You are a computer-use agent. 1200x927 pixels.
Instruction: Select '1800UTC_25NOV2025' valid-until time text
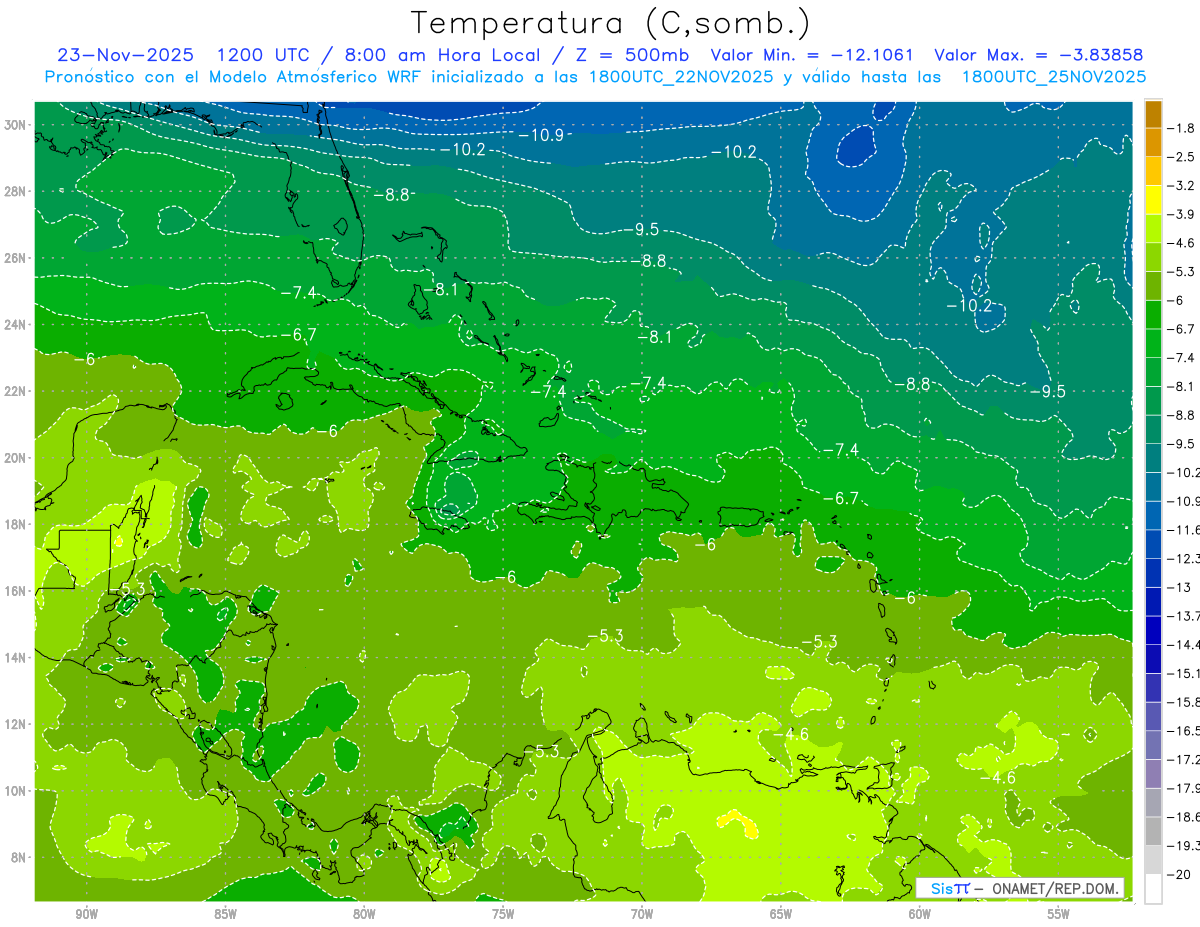pyautogui.click(x=1053, y=77)
